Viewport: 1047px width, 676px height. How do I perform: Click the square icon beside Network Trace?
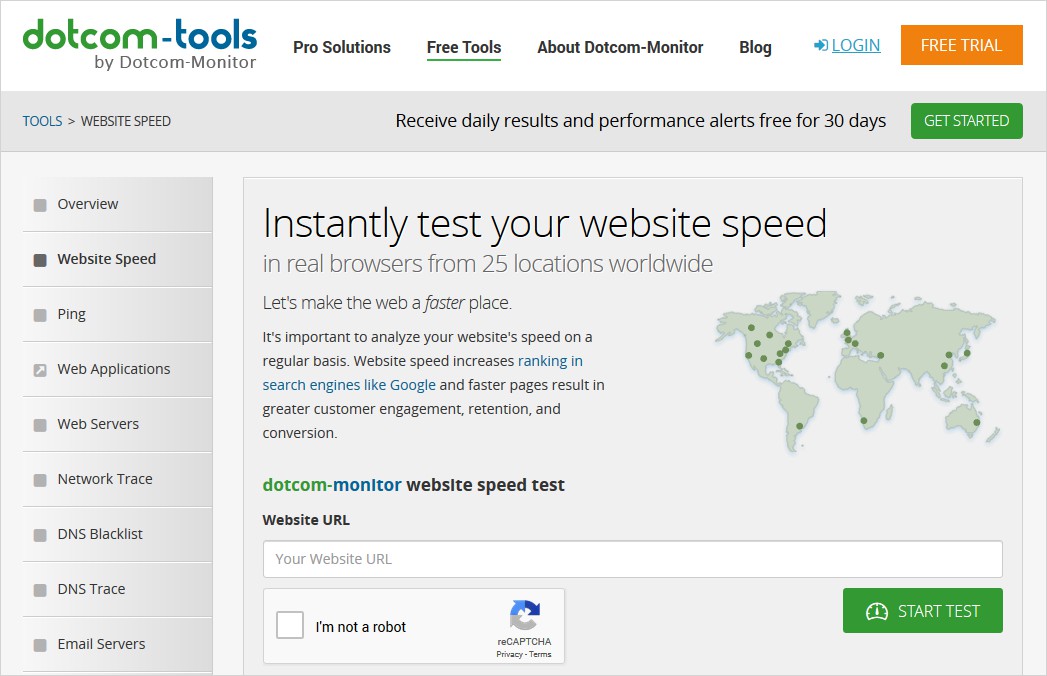click(40, 480)
